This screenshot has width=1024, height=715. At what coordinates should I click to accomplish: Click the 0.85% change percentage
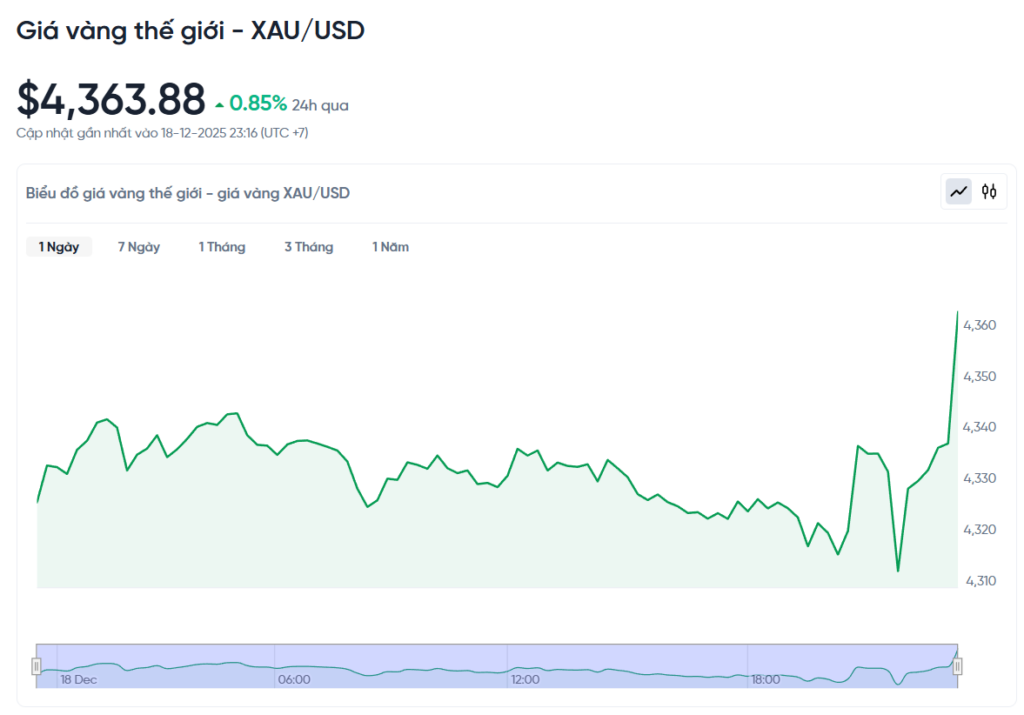pyautogui.click(x=258, y=103)
